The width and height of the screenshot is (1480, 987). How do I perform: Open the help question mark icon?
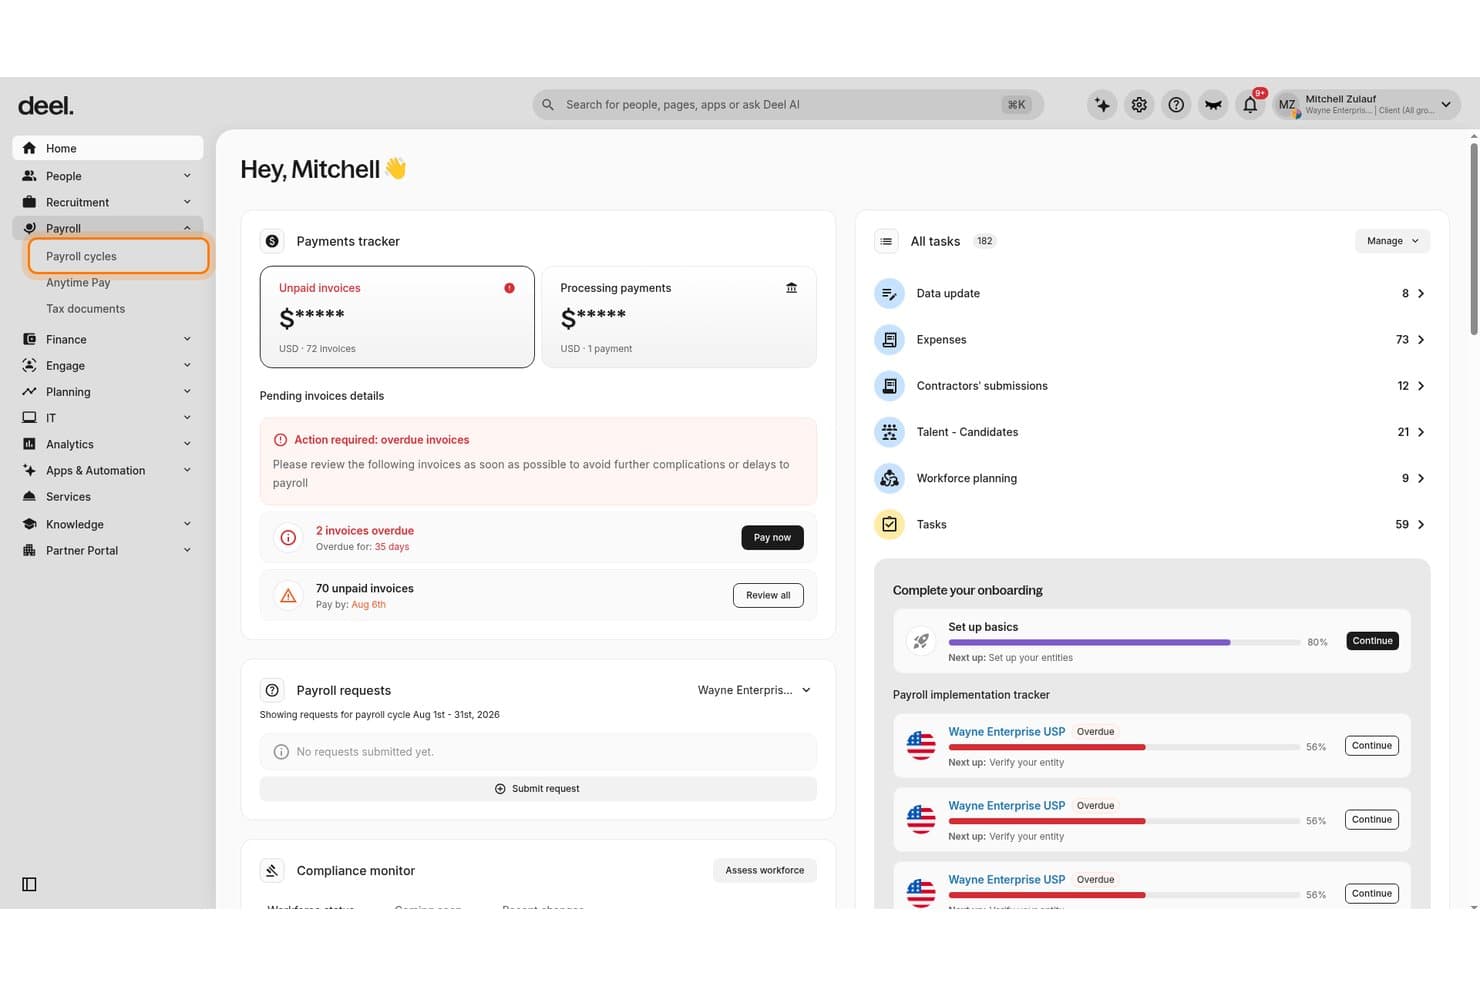(x=1176, y=105)
